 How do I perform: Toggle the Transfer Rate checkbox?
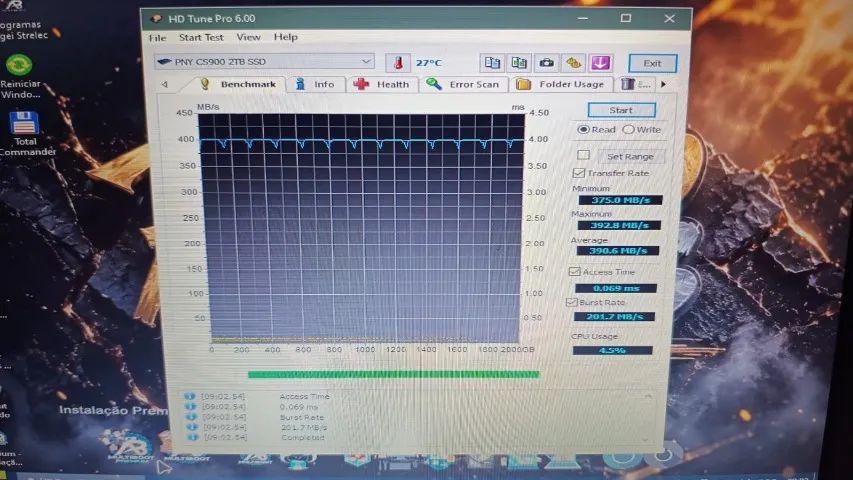tap(579, 173)
